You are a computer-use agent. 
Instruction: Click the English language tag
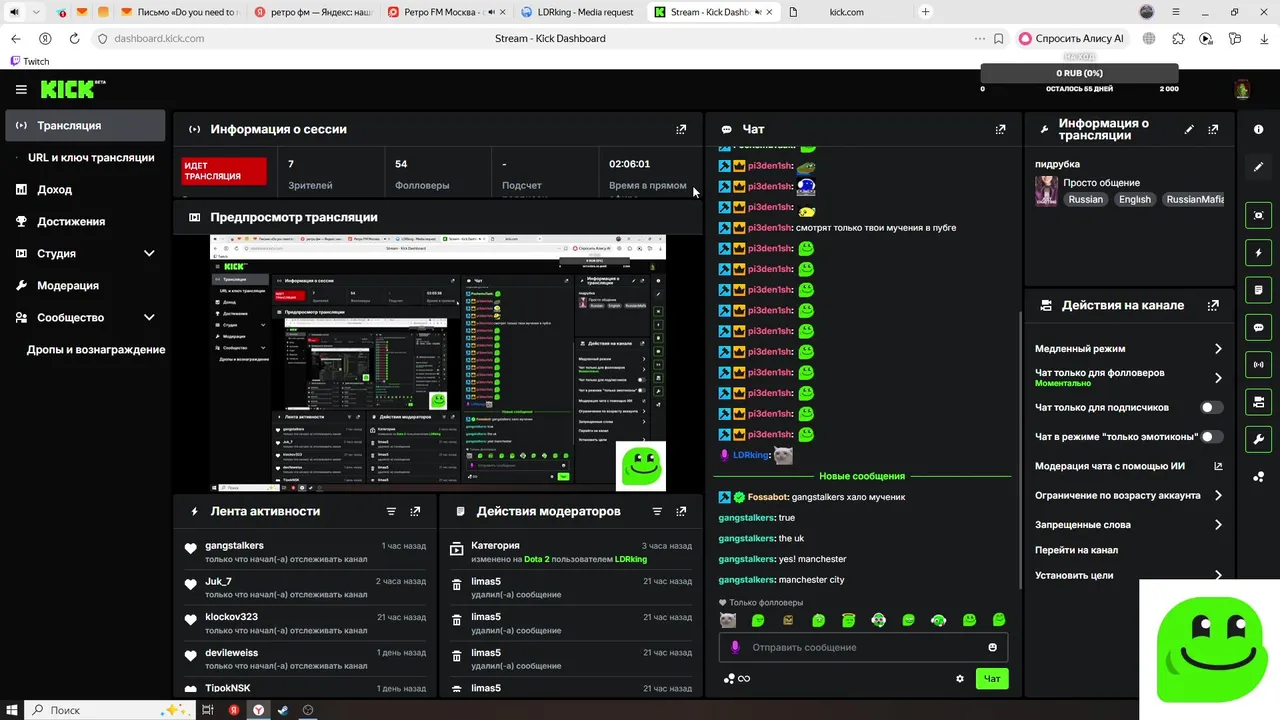[x=1134, y=199]
